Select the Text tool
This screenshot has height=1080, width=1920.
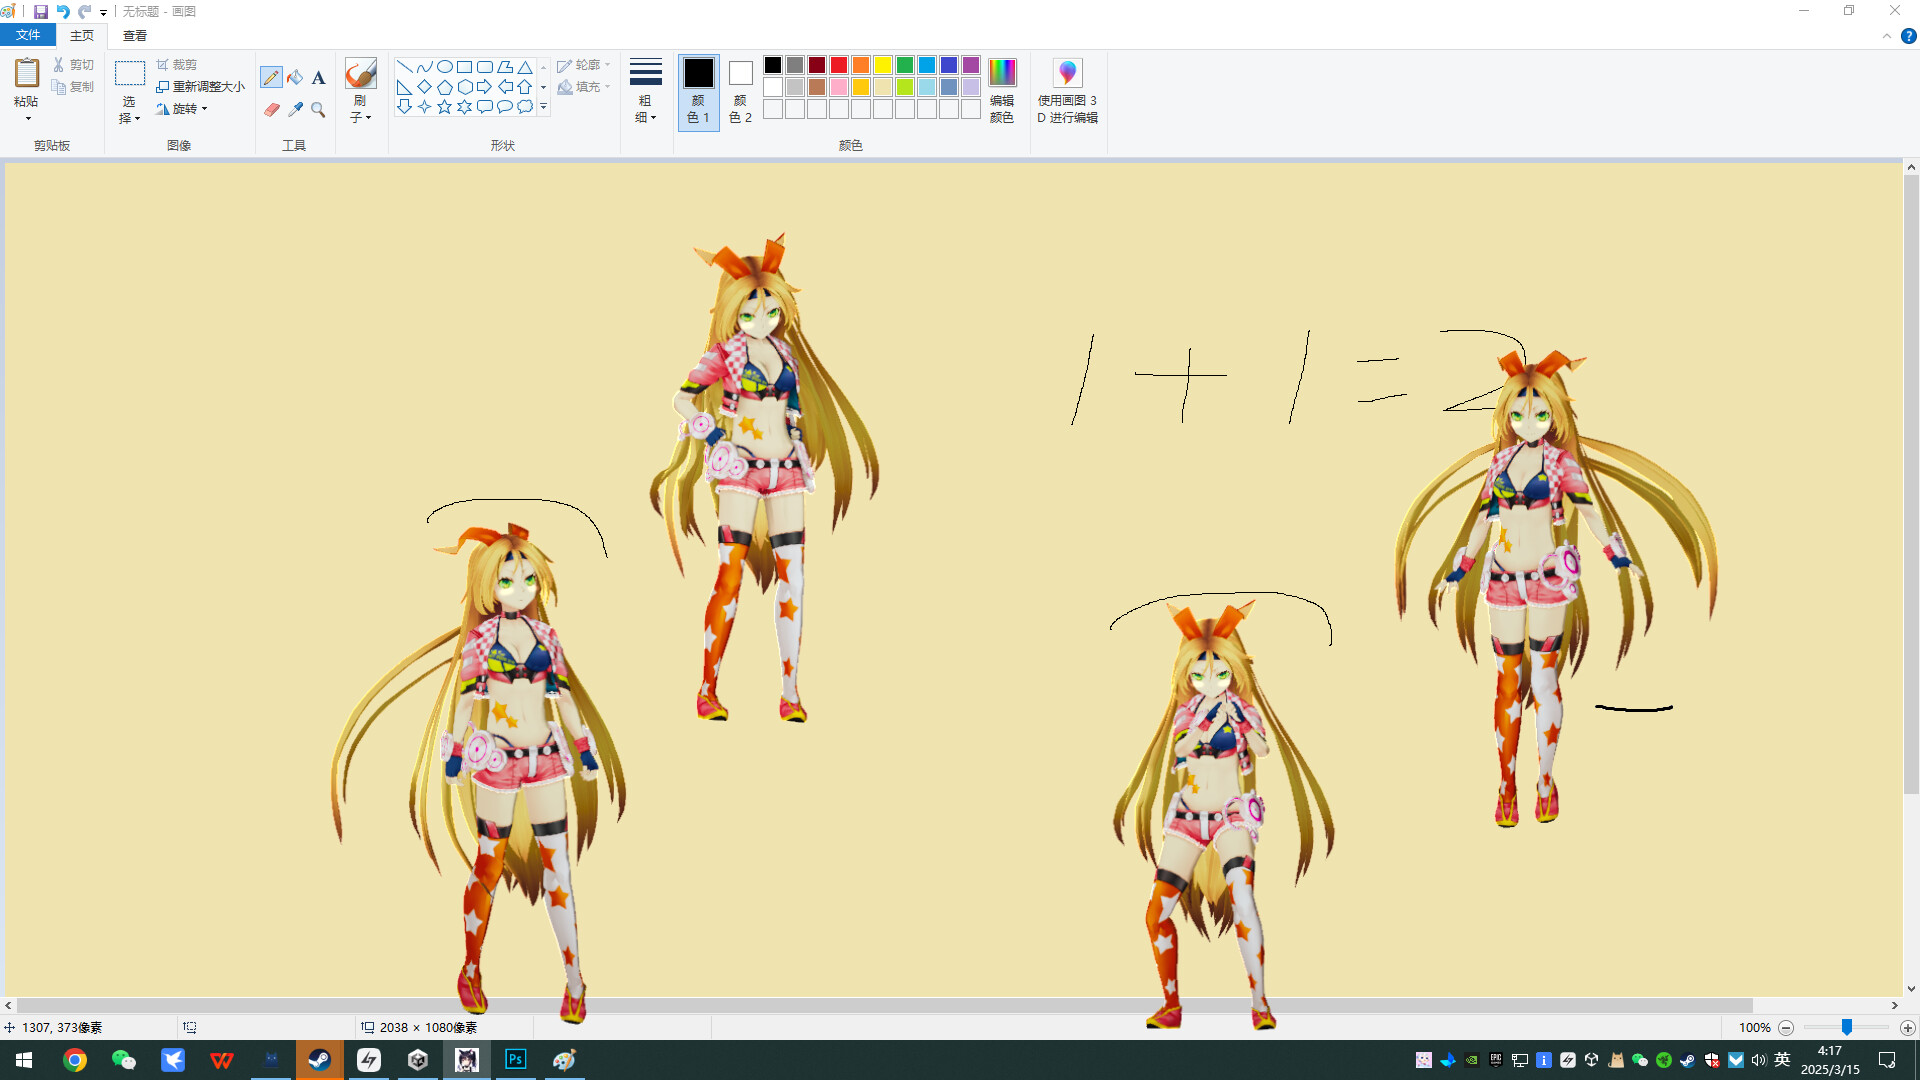click(318, 78)
